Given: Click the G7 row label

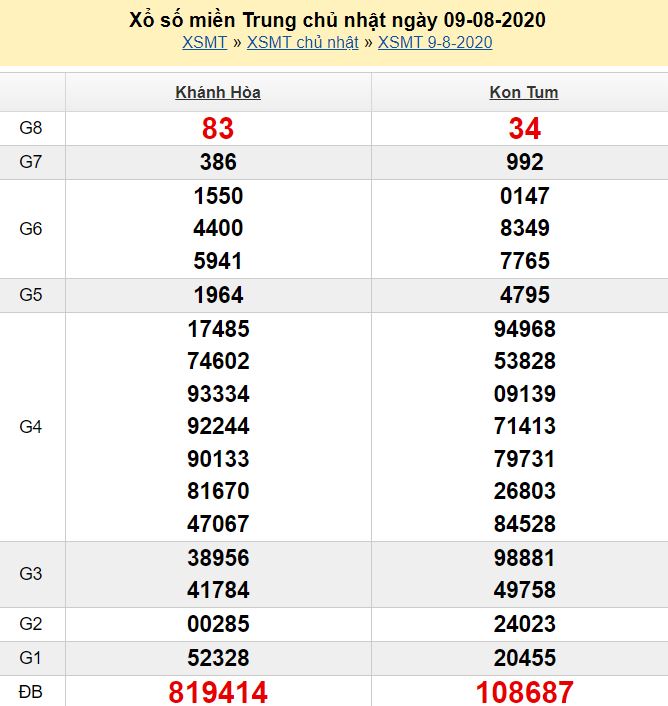Looking at the screenshot, I should point(31,162).
